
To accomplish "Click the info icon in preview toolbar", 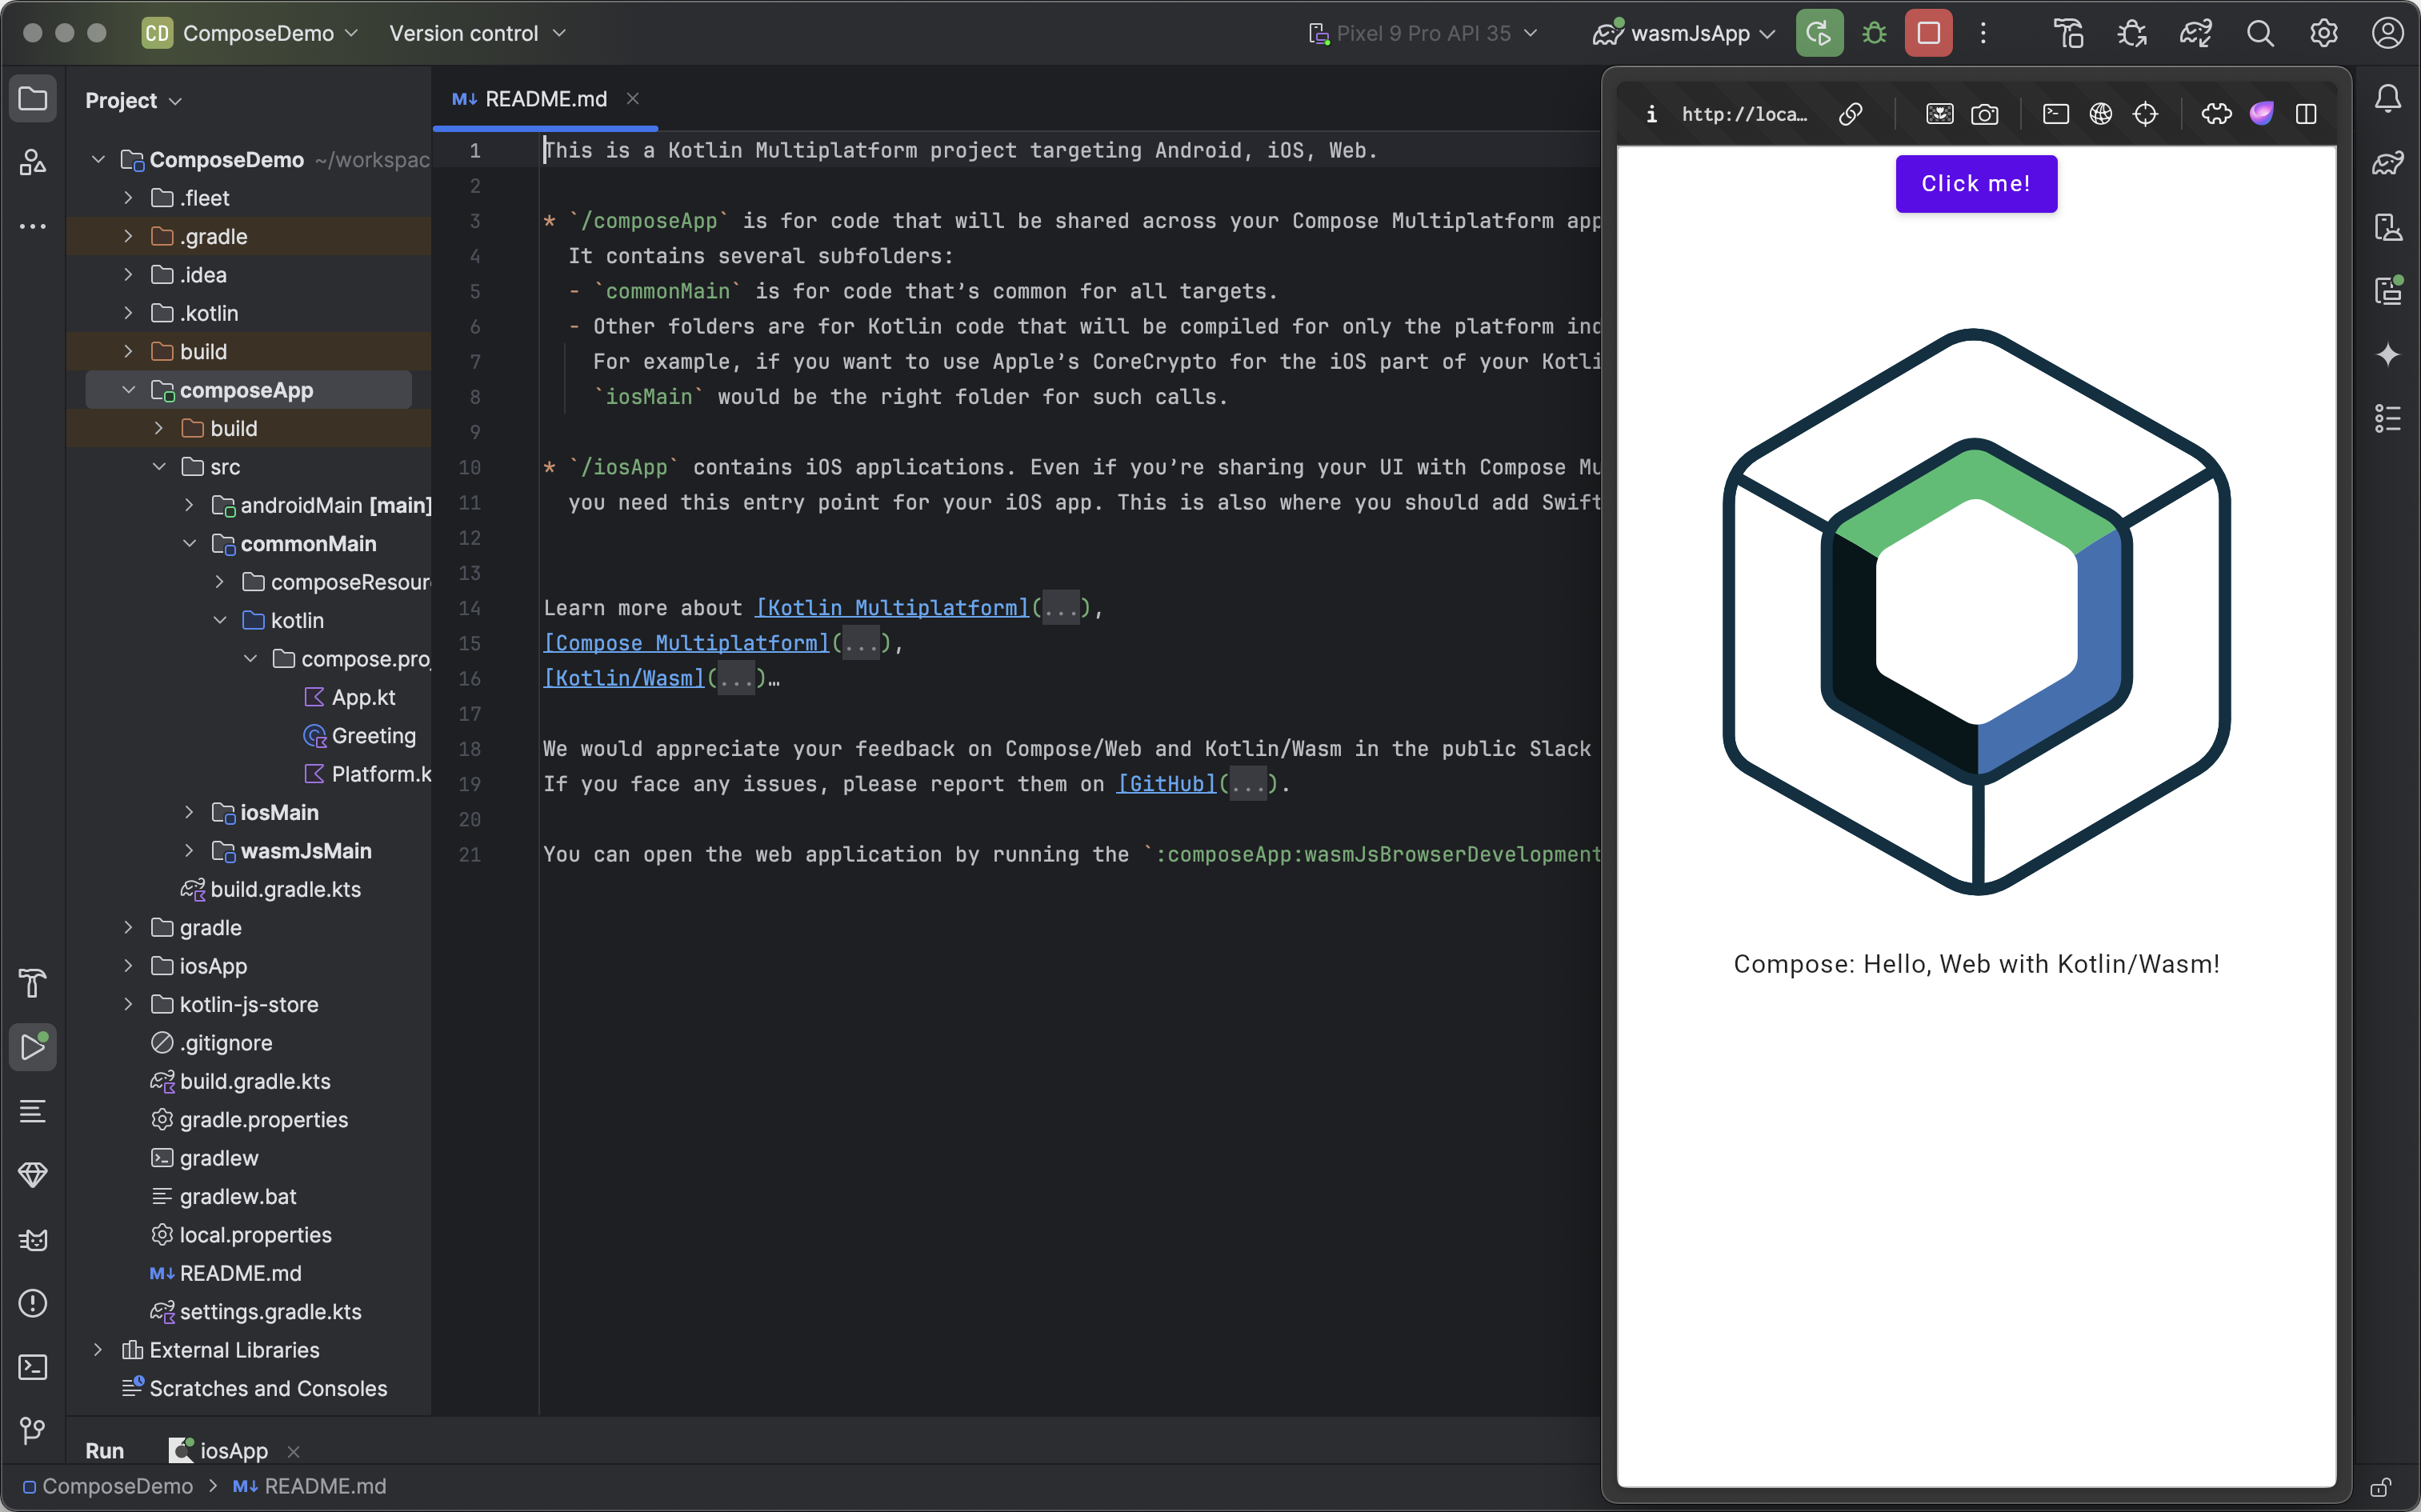I will pyautogui.click(x=1652, y=114).
